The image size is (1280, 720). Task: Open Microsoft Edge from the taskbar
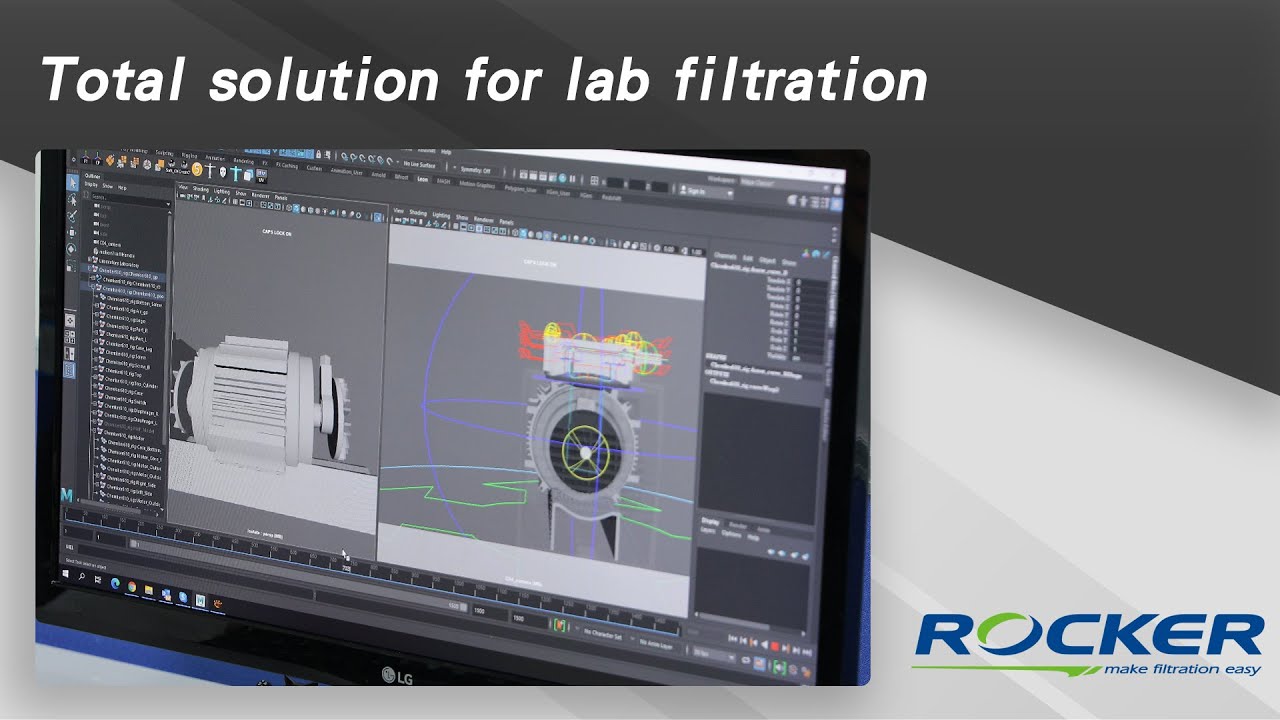point(115,583)
